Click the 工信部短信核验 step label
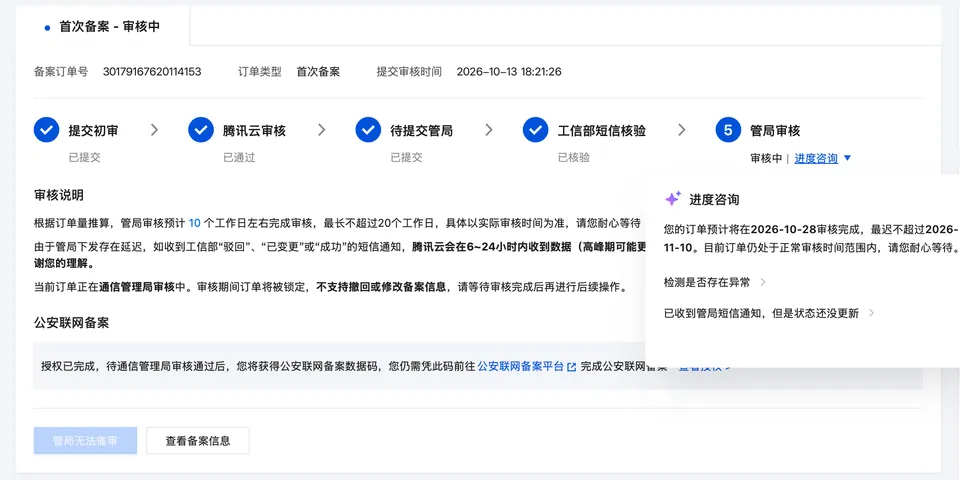 tap(602, 130)
